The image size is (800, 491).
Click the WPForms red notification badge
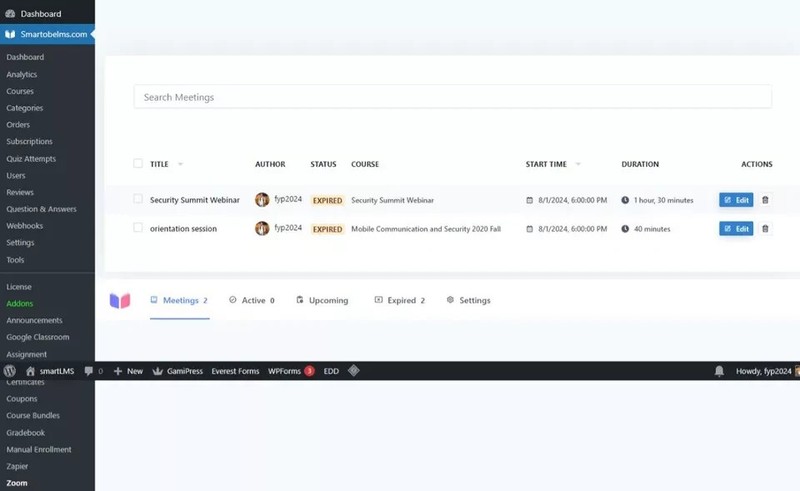point(309,371)
